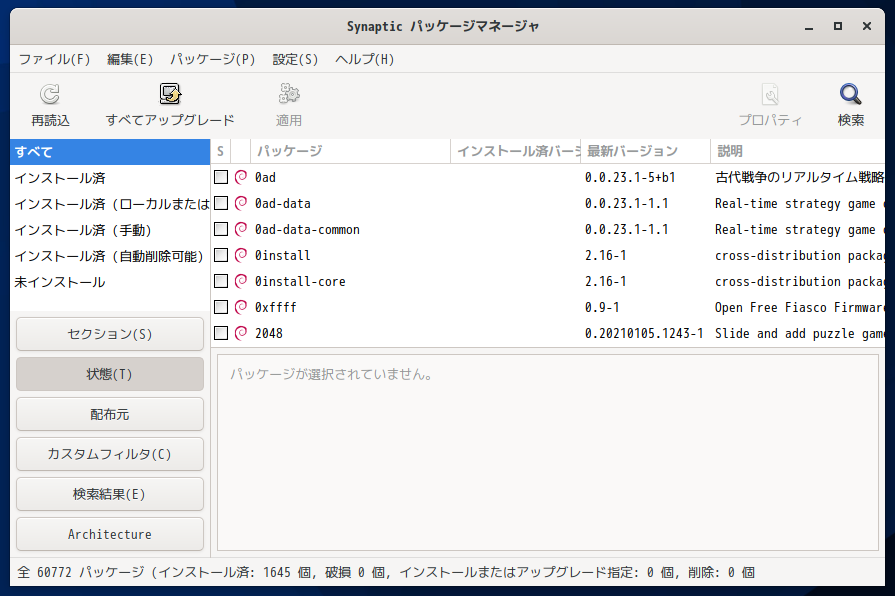The image size is (895, 596).
Task: Click the すべてアップグレード toolbar icon
Action: [x=170, y=94]
